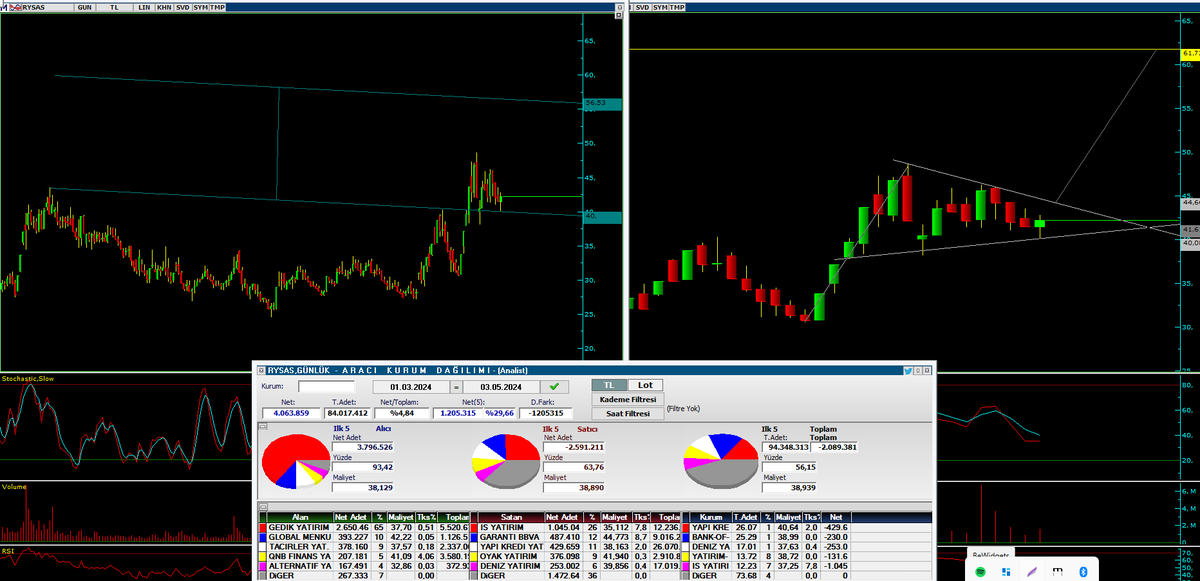Click TL currency tab on left chart
Screen dimensions: 1200x581
coord(115,7)
